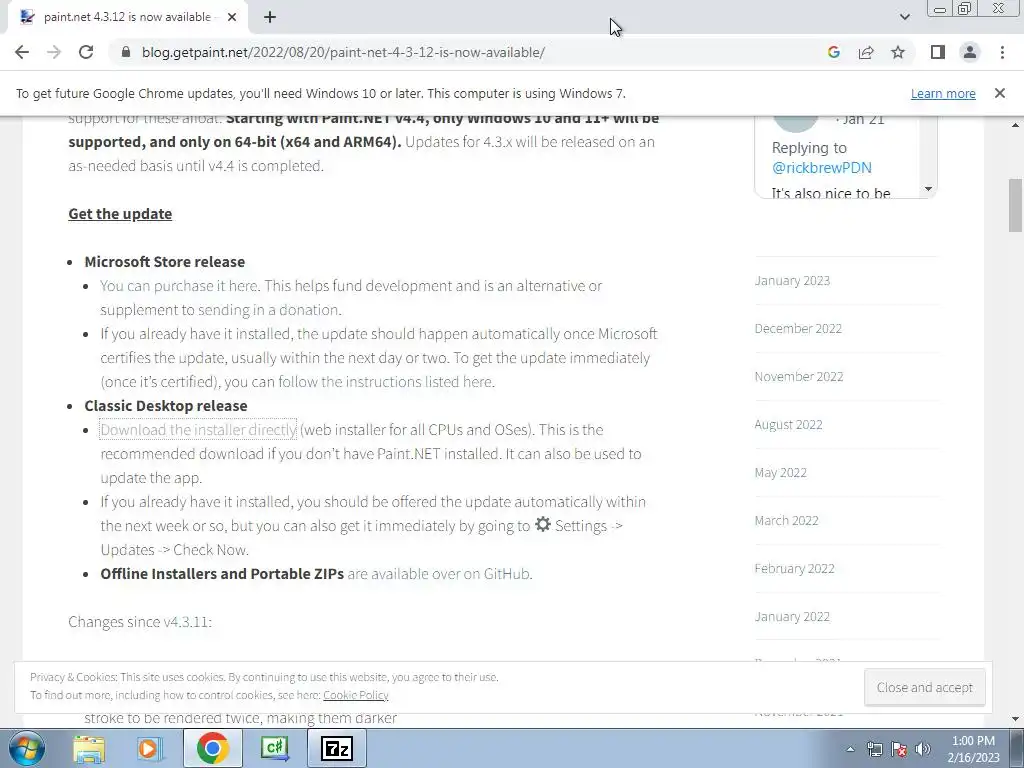Open Chrome side panel
The height and width of the screenshot is (768, 1024).
938,52
